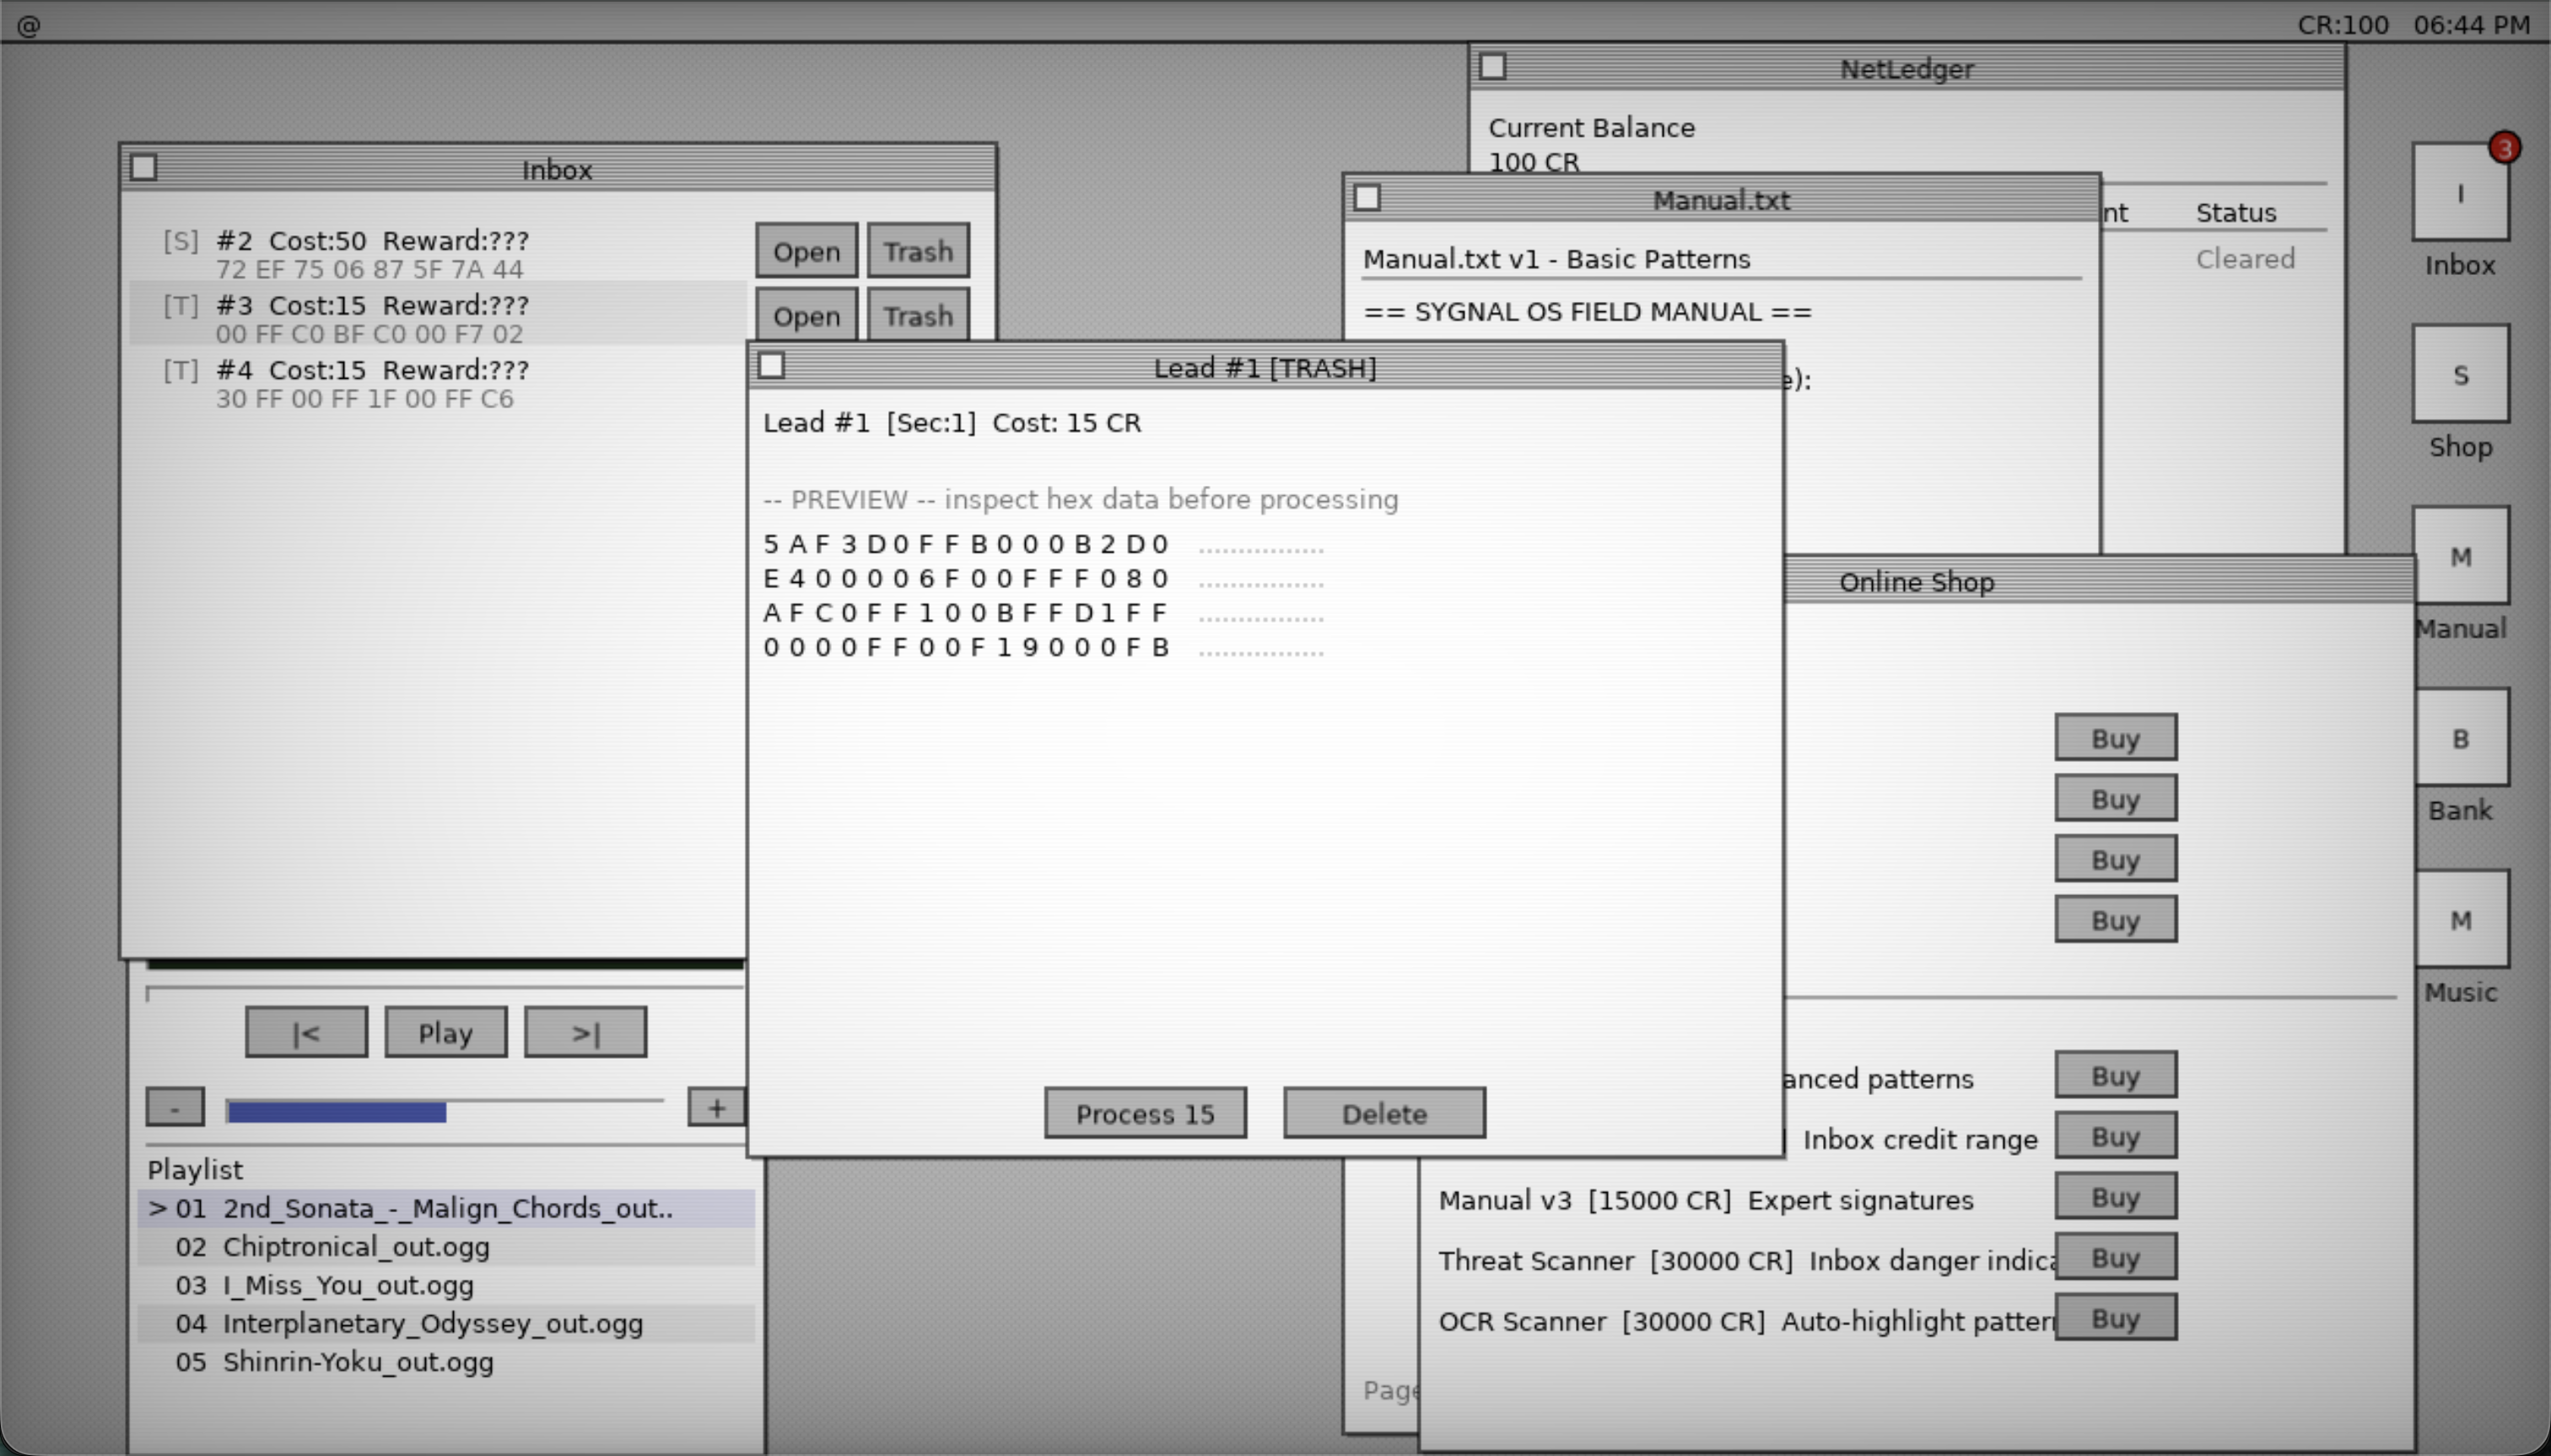Open the Shop desktop icon

[x=2459, y=375]
